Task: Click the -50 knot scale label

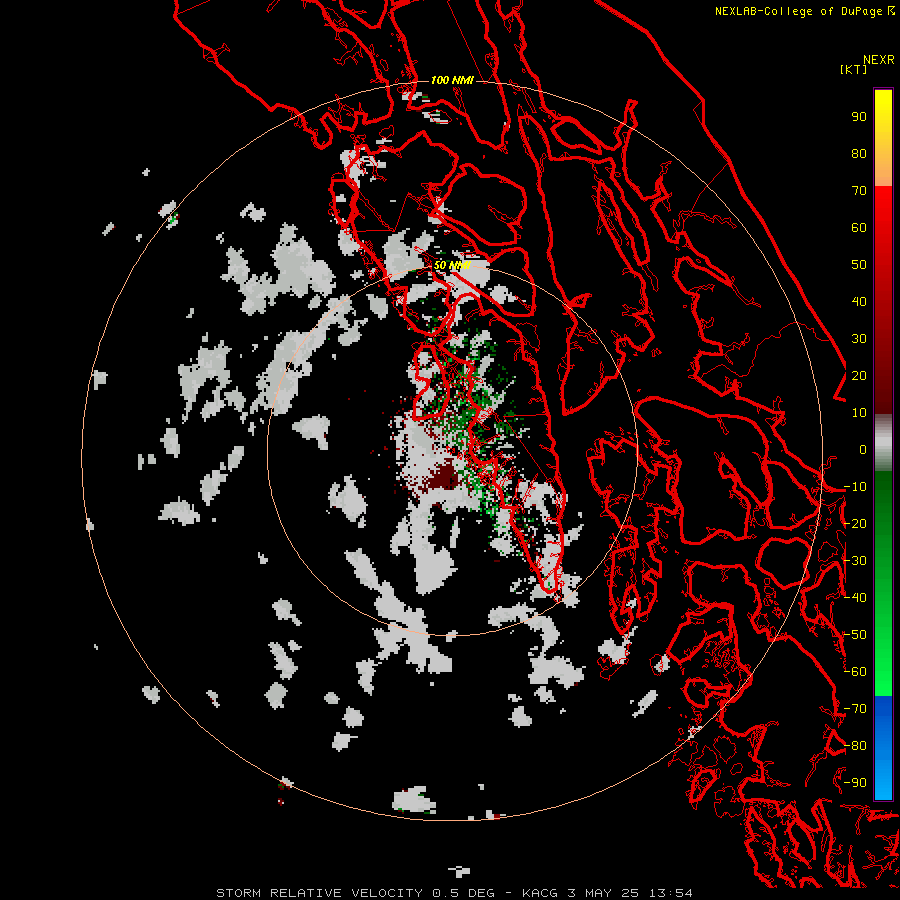Action: pyautogui.click(x=855, y=635)
